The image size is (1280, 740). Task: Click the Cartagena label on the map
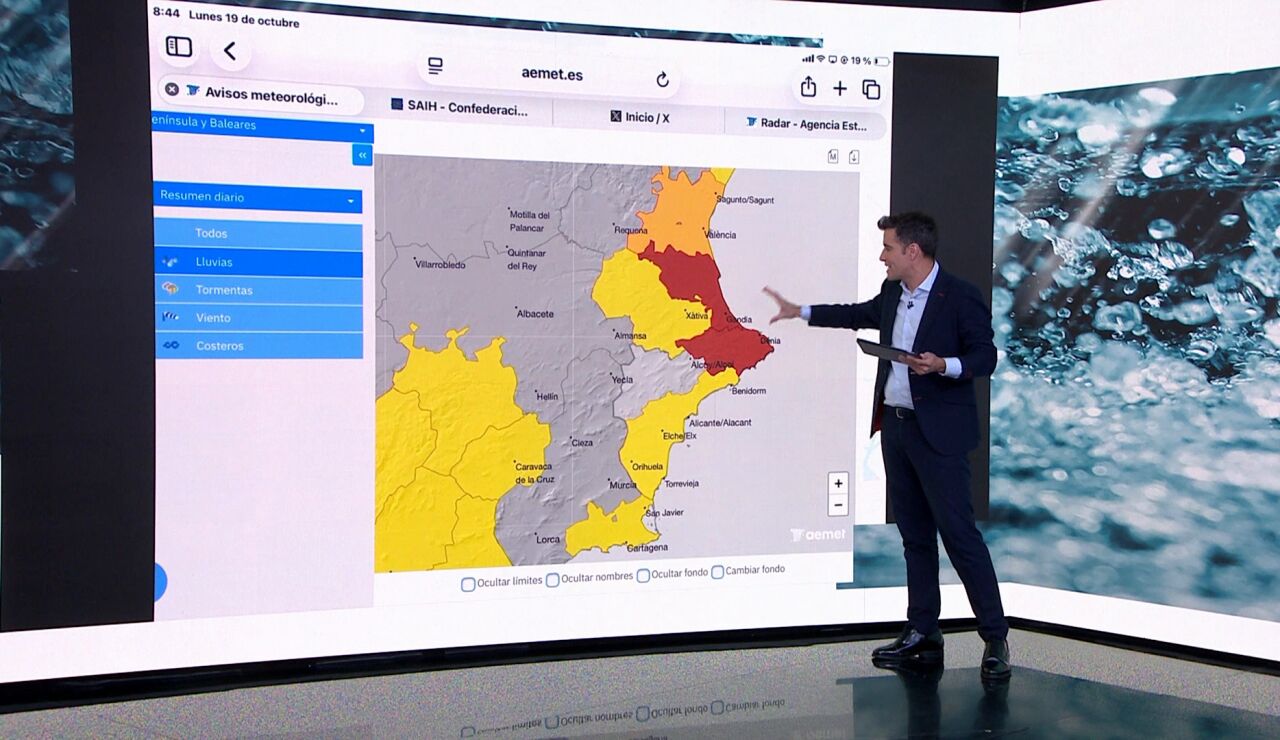pos(646,547)
